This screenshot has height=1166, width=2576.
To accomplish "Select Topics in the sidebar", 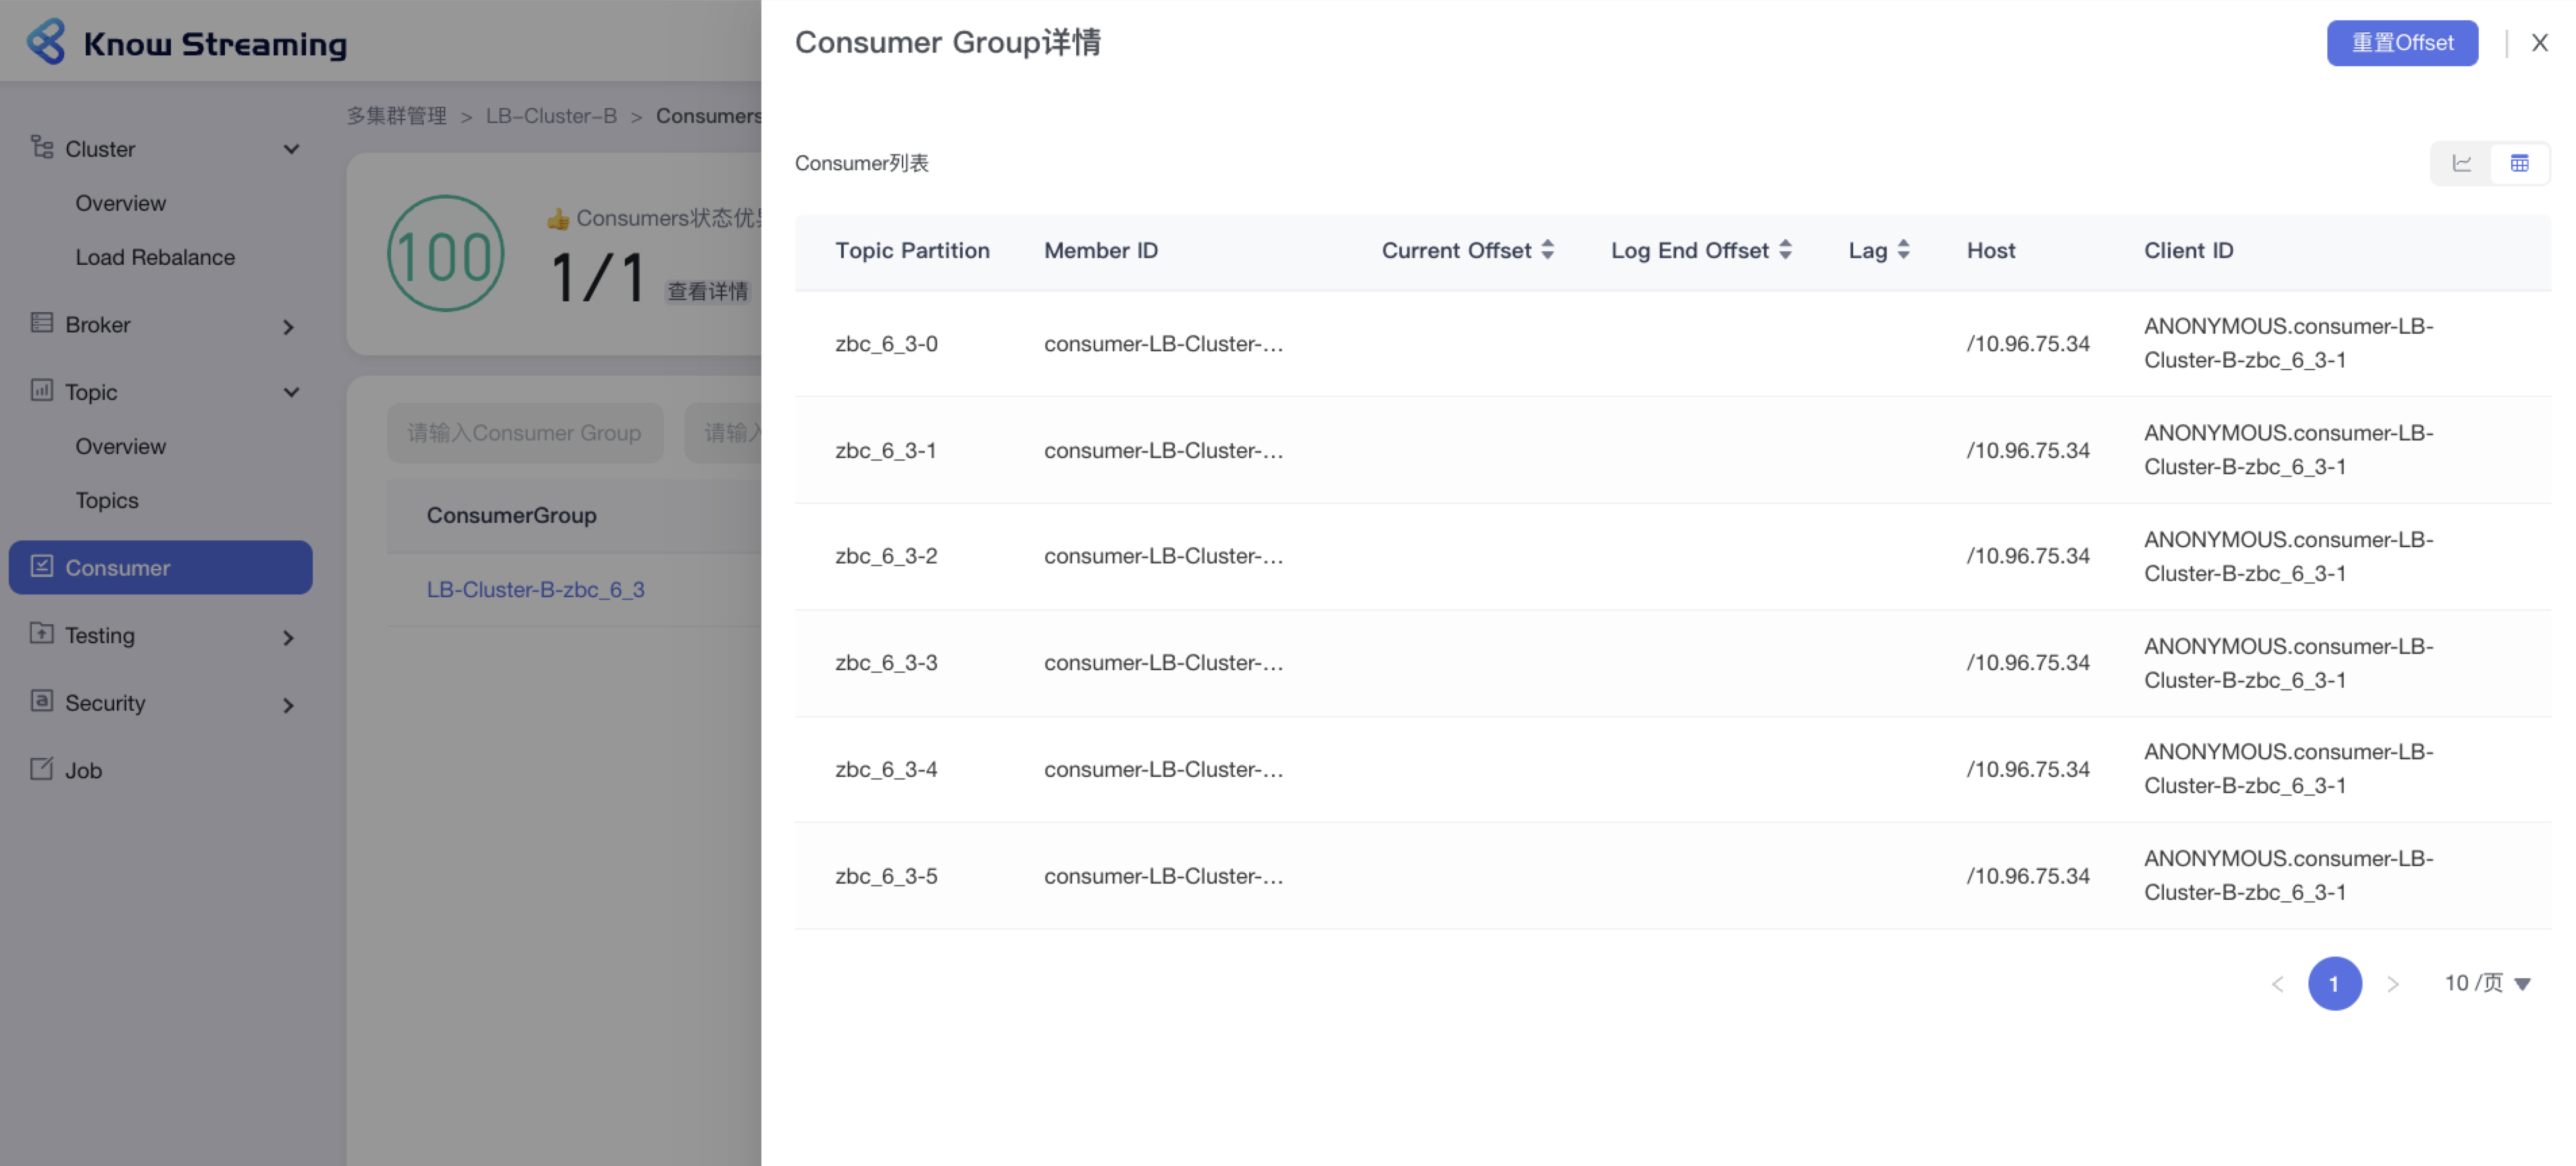I will [107, 500].
